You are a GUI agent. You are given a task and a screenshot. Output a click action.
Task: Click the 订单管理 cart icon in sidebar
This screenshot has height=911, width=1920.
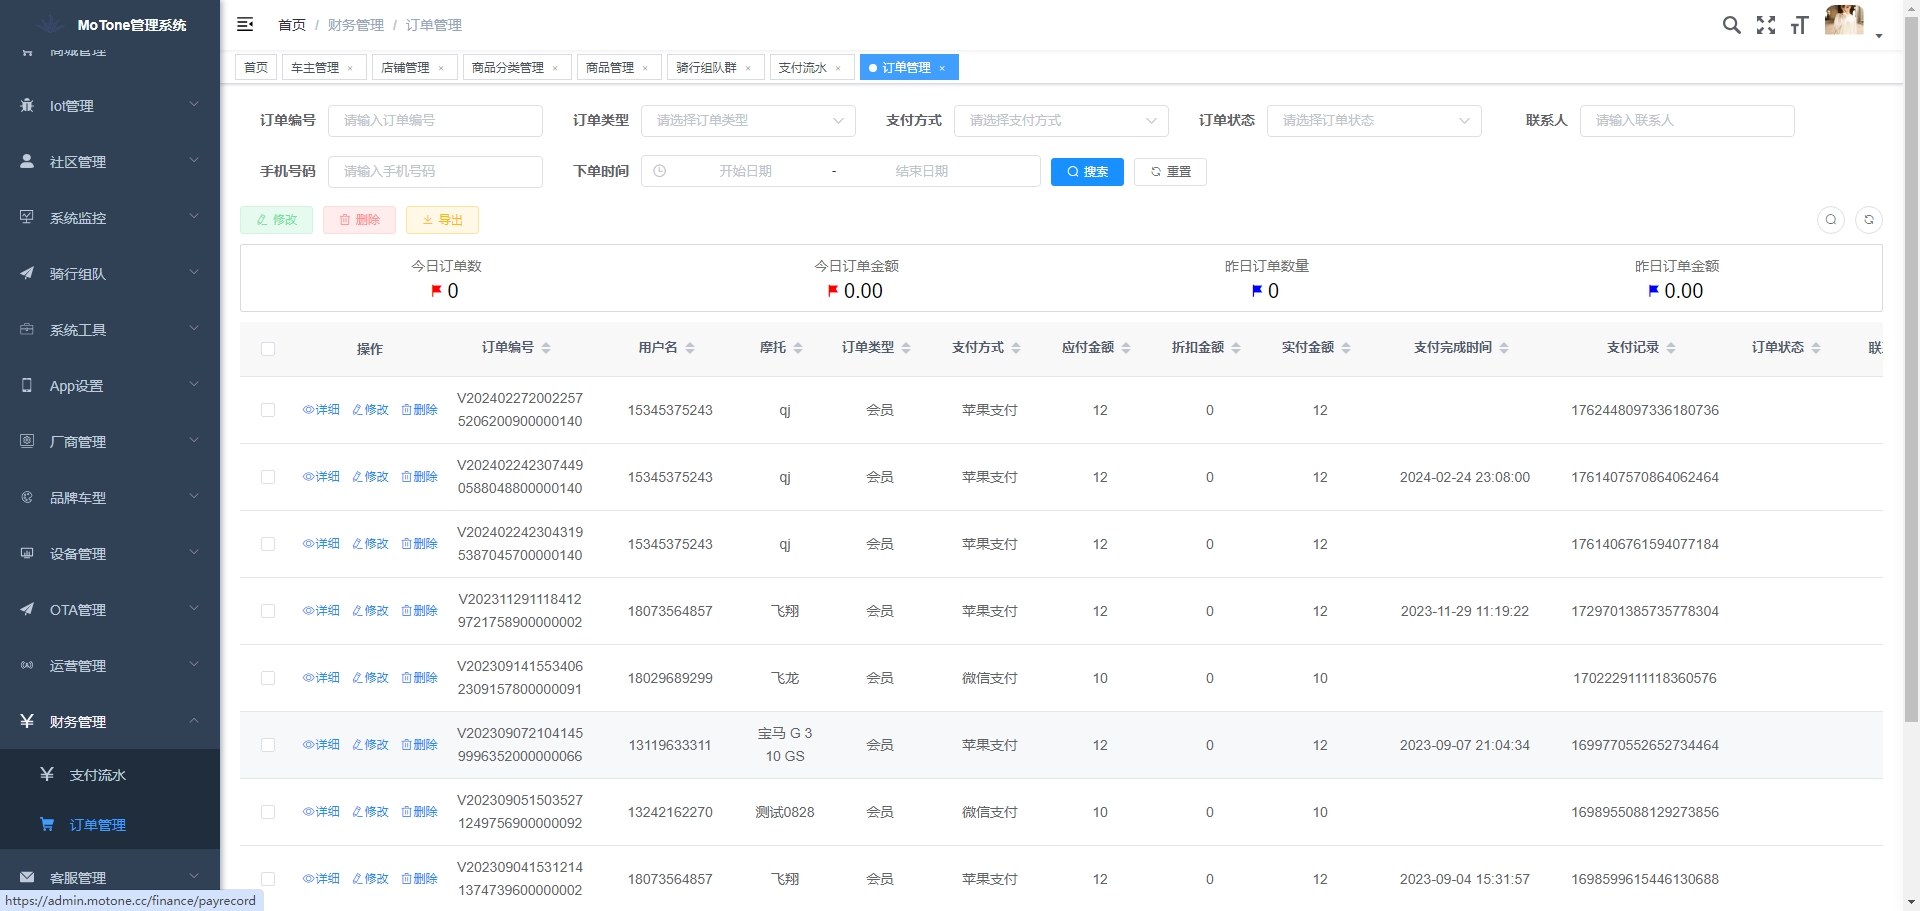pyautogui.click(x=47, y=825)
